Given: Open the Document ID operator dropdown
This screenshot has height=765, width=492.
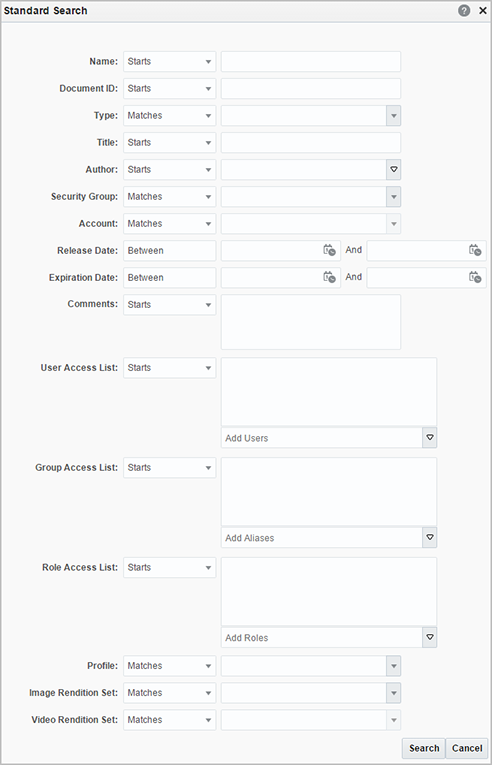Looking at the screenshot, I should coord(169,88).
